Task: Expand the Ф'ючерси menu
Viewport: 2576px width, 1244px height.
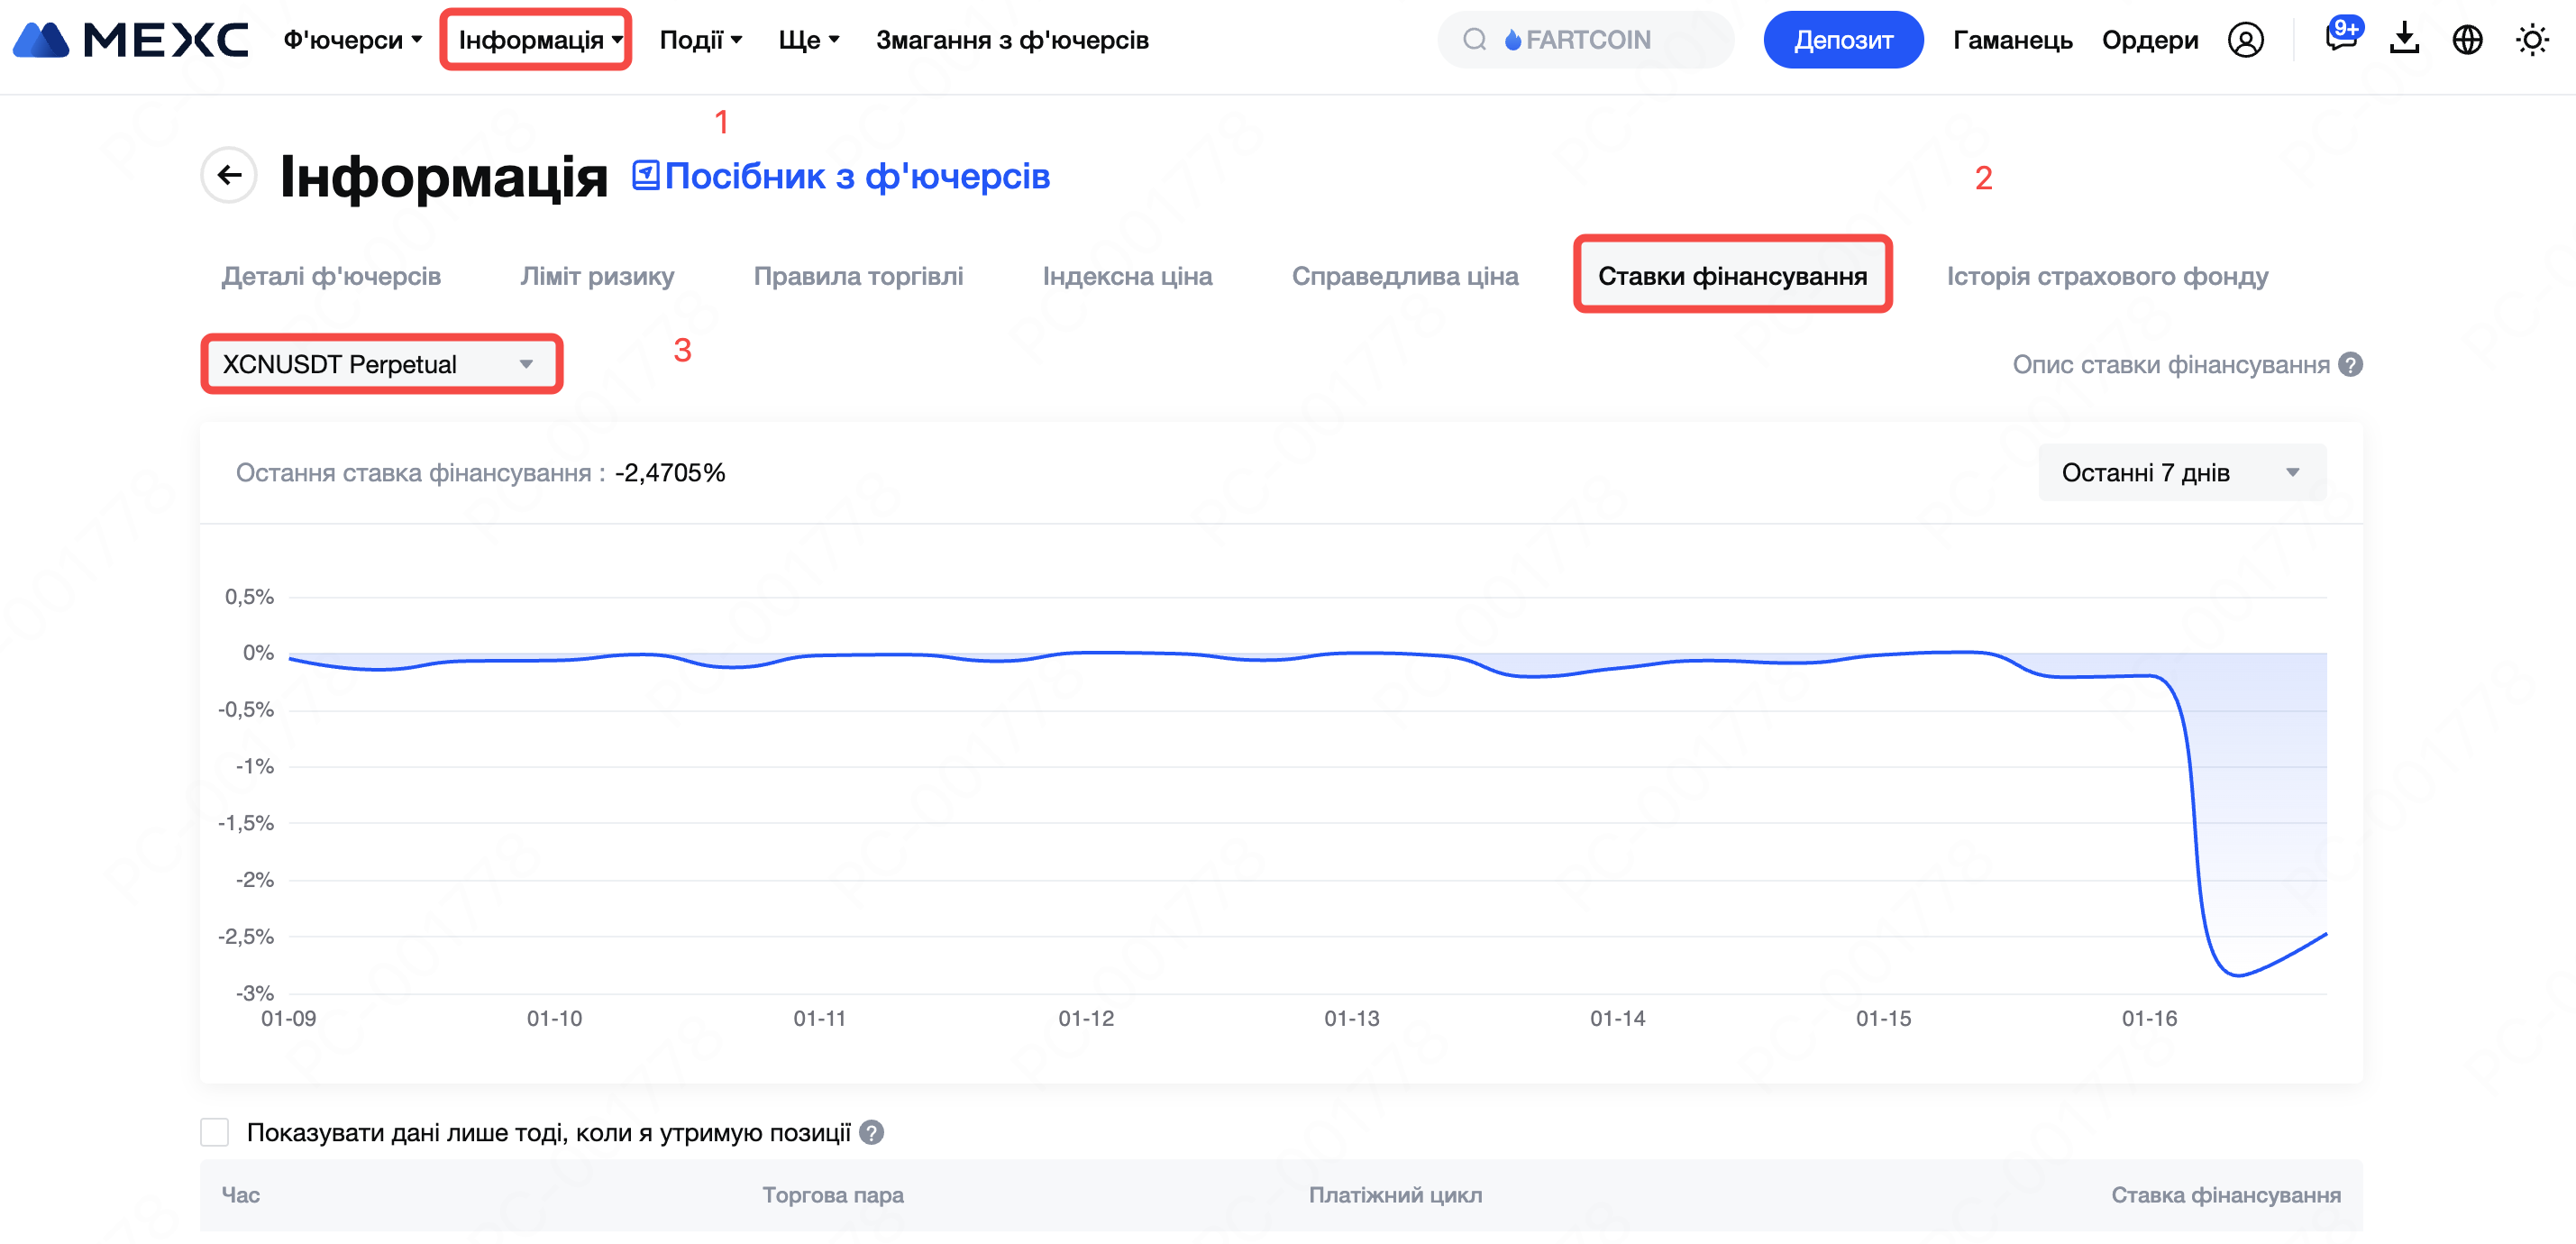Action: 352,40
